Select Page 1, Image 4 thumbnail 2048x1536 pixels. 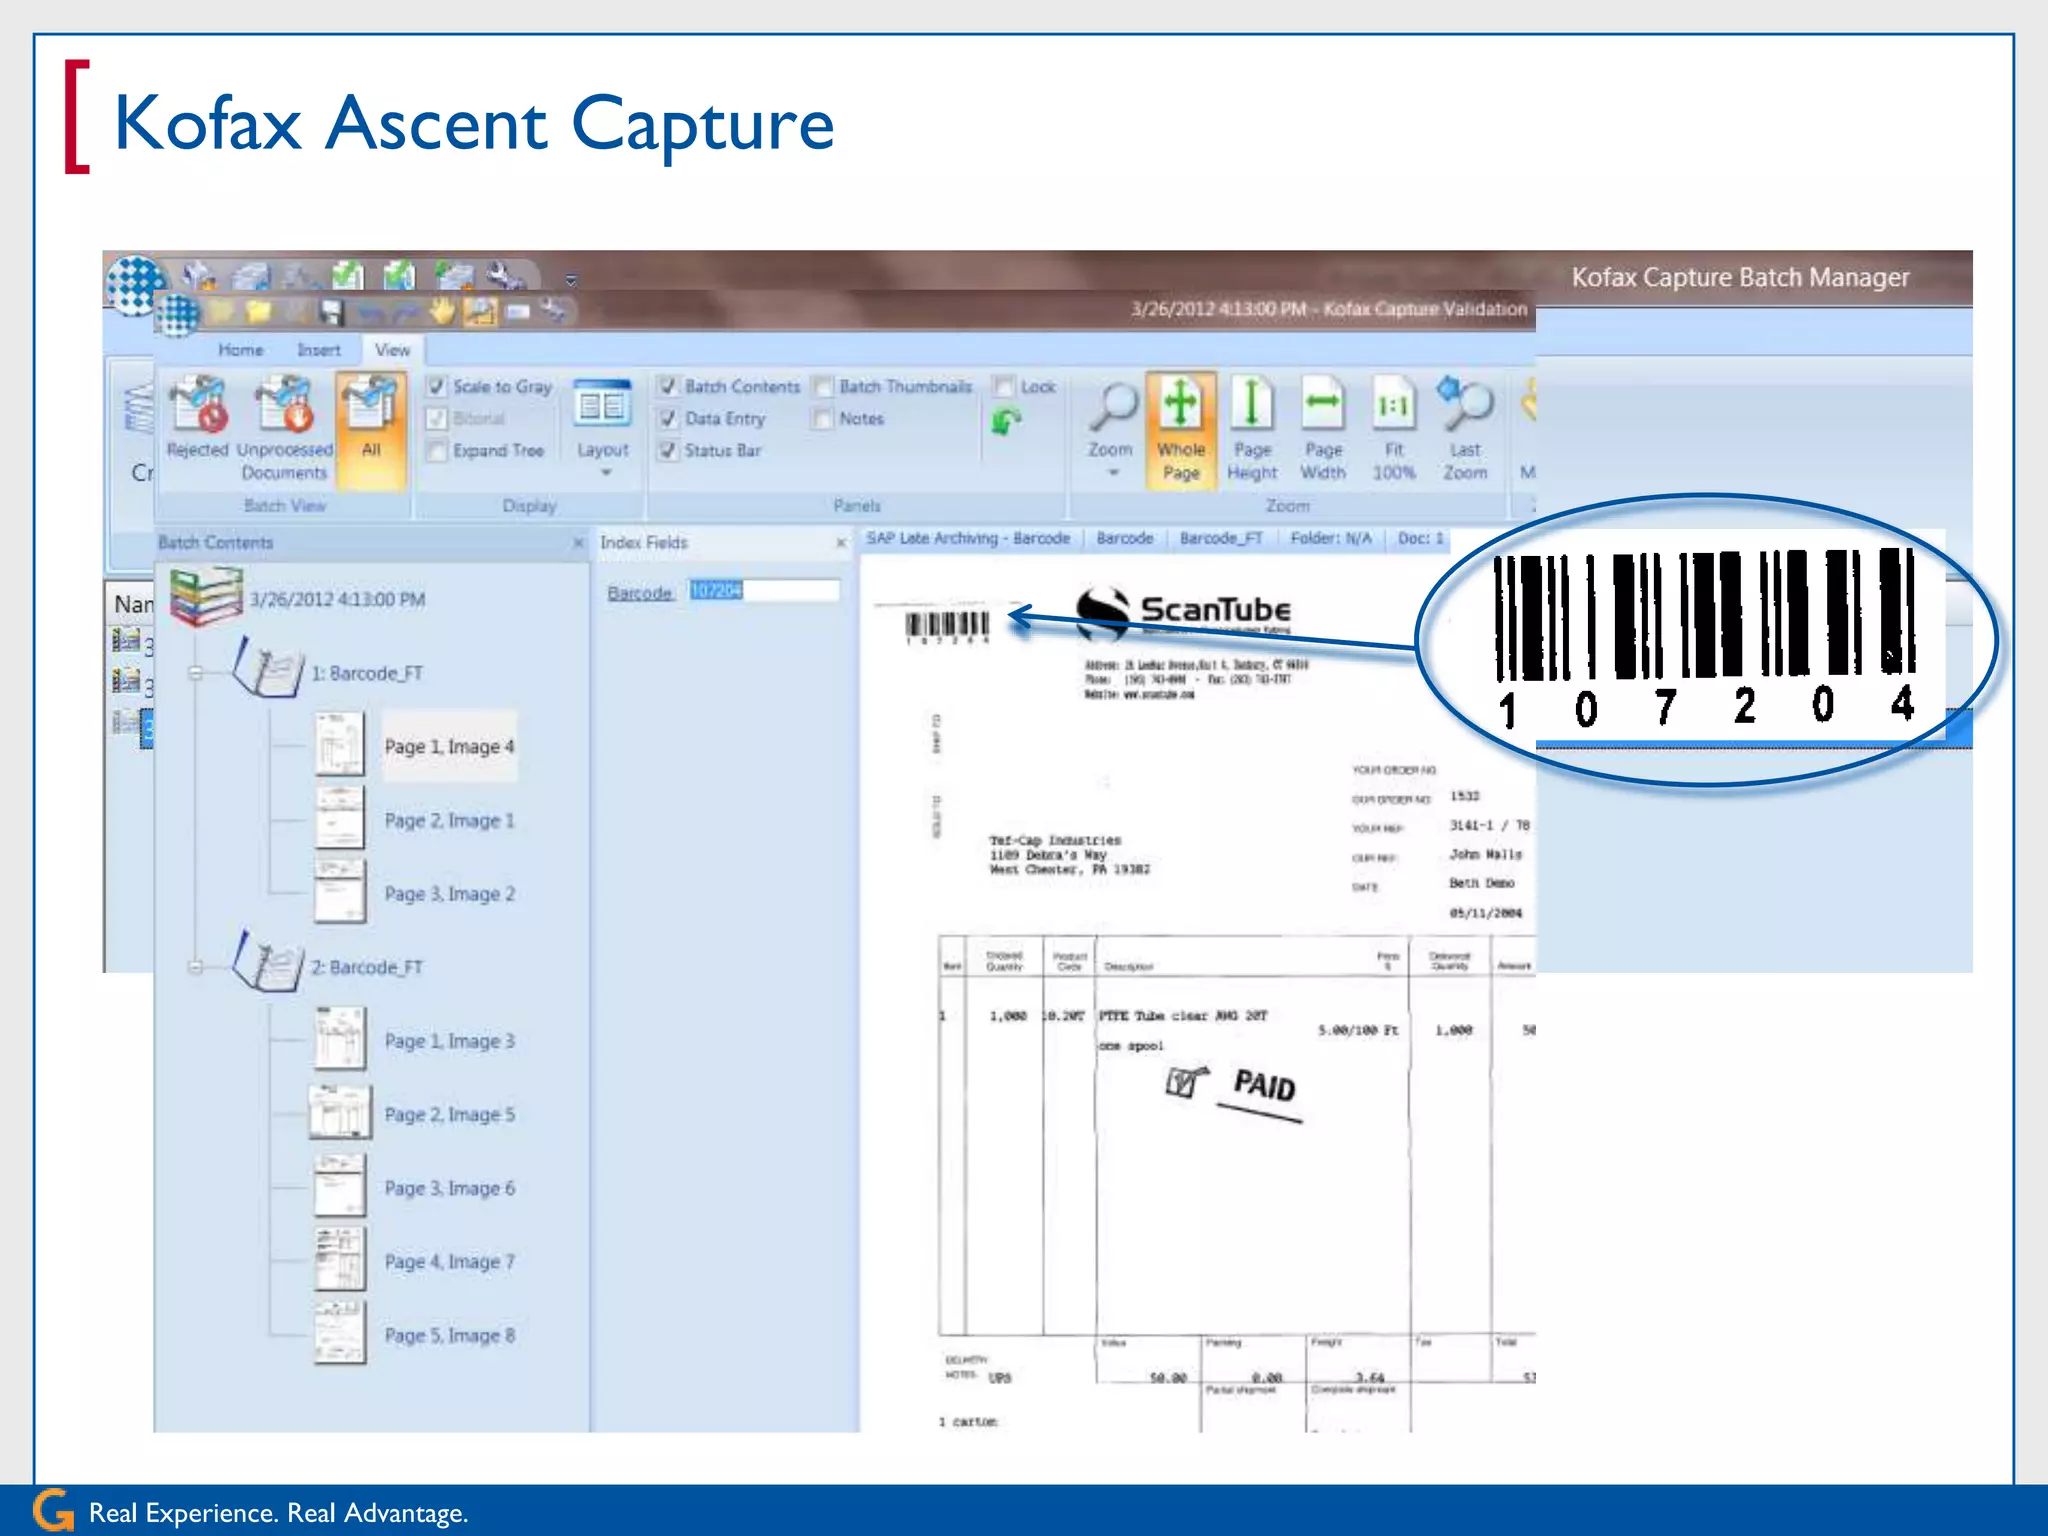pos(340,745)
